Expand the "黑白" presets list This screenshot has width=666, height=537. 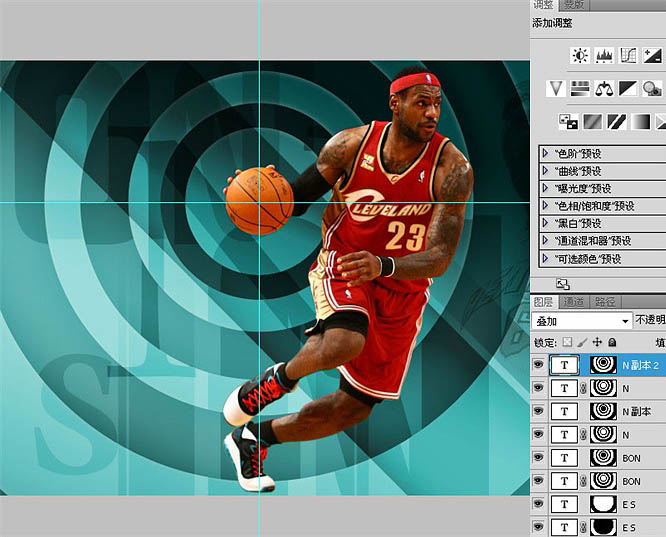pos(546,223)
